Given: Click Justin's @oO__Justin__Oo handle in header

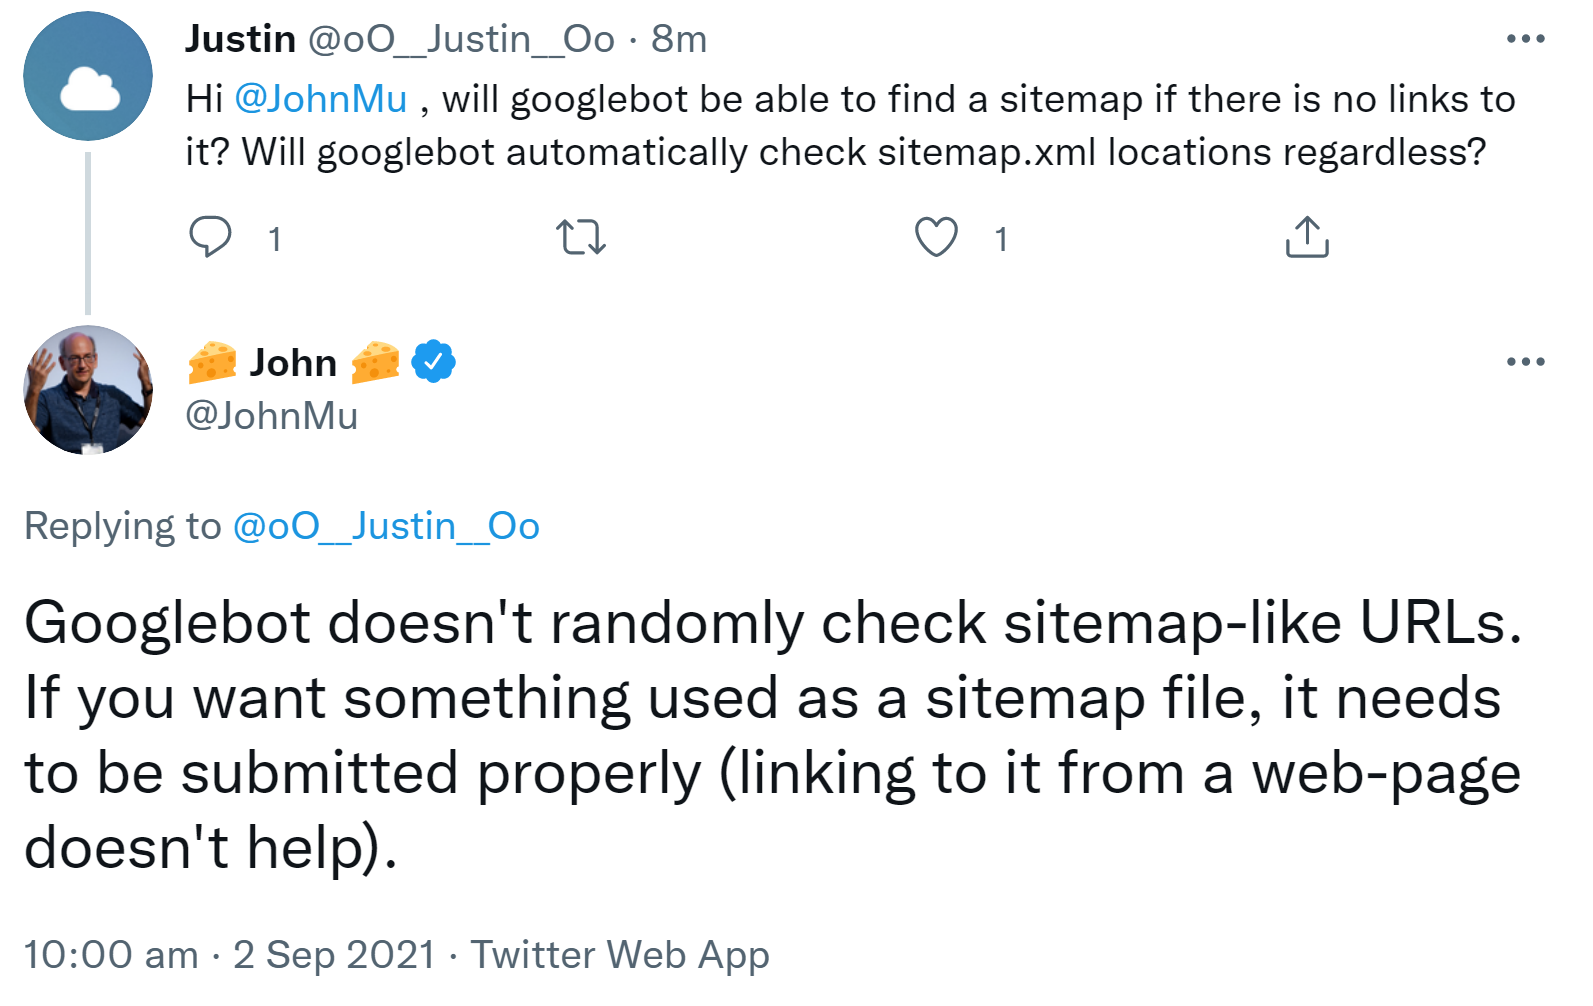Looking at the screenshot, I should [461, 39].
